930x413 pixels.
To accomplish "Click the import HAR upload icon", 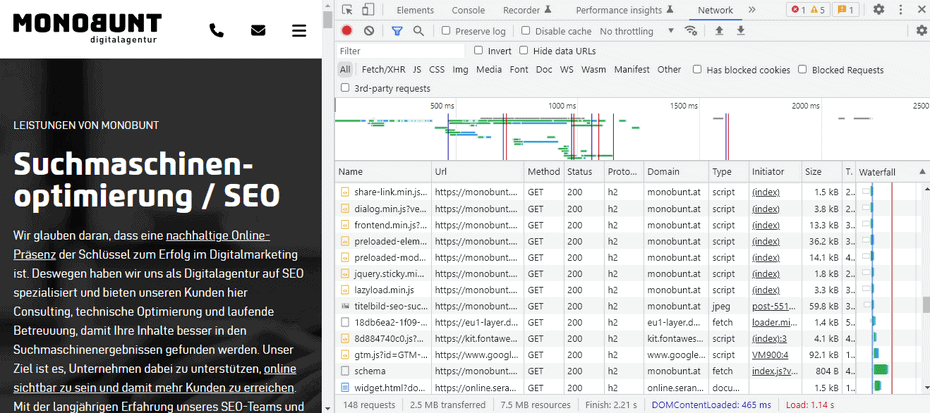I will point(719,31).
